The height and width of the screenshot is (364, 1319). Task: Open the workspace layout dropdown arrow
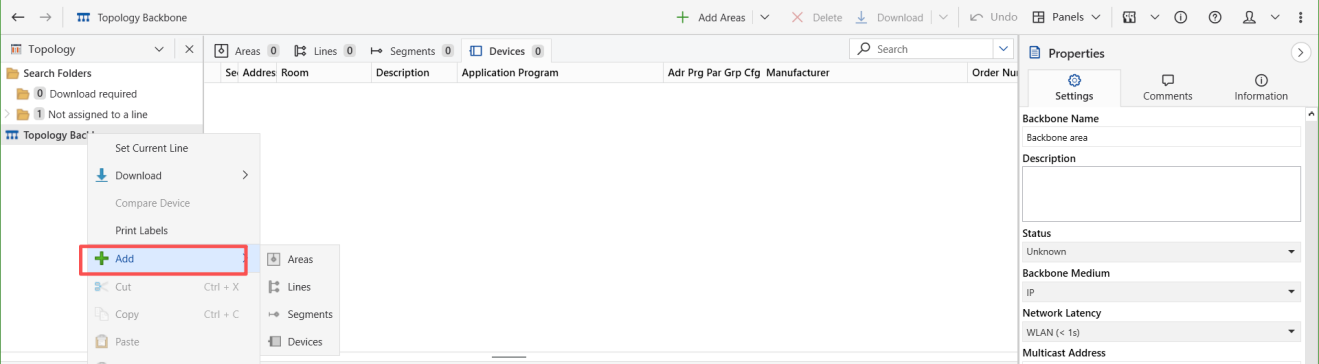[x=1155, y=17]
